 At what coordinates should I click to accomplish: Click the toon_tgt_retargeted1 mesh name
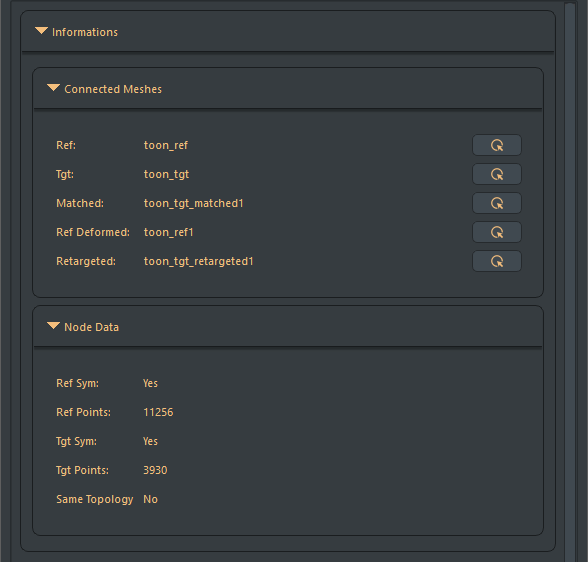(x=199, y=261)
